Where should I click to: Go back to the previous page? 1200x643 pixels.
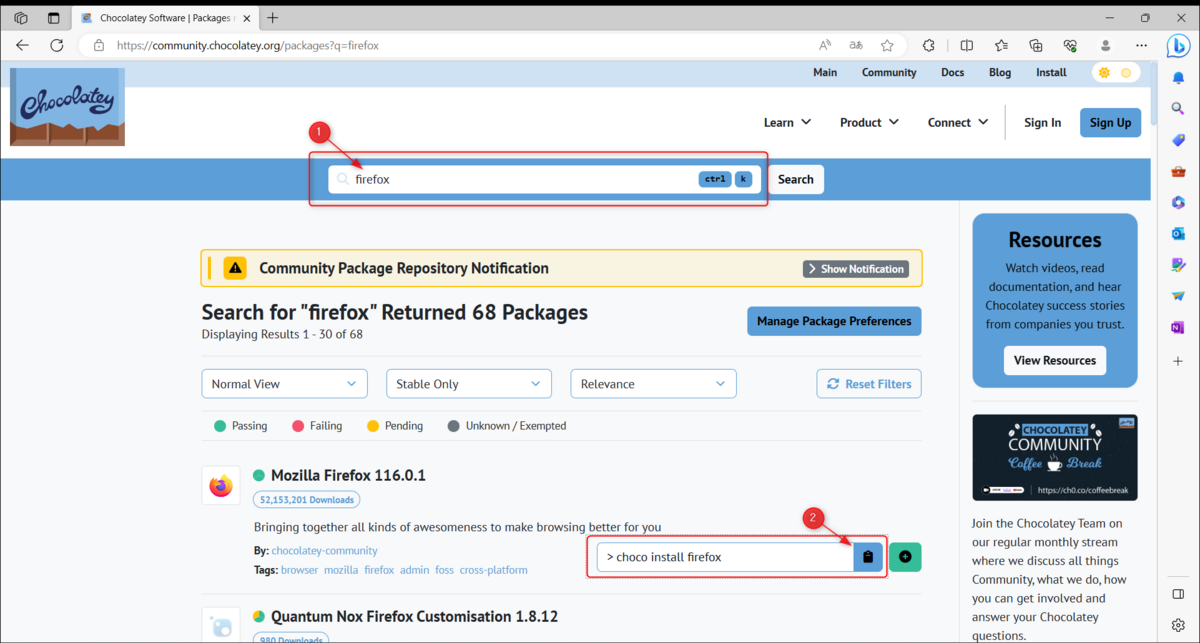23,45
